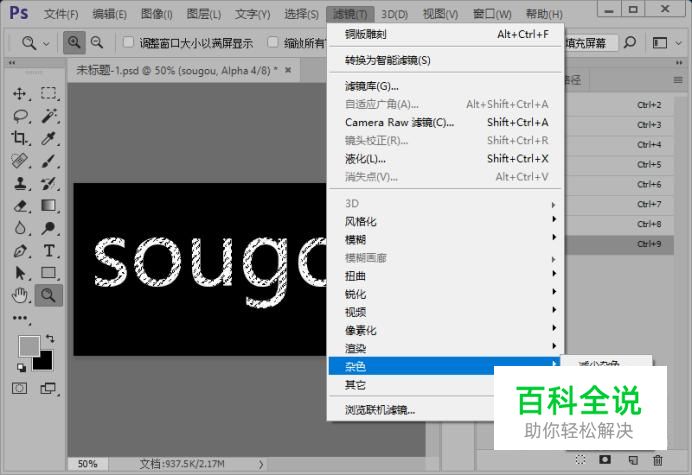Select the History Brush tool

(x=49, y=183)
